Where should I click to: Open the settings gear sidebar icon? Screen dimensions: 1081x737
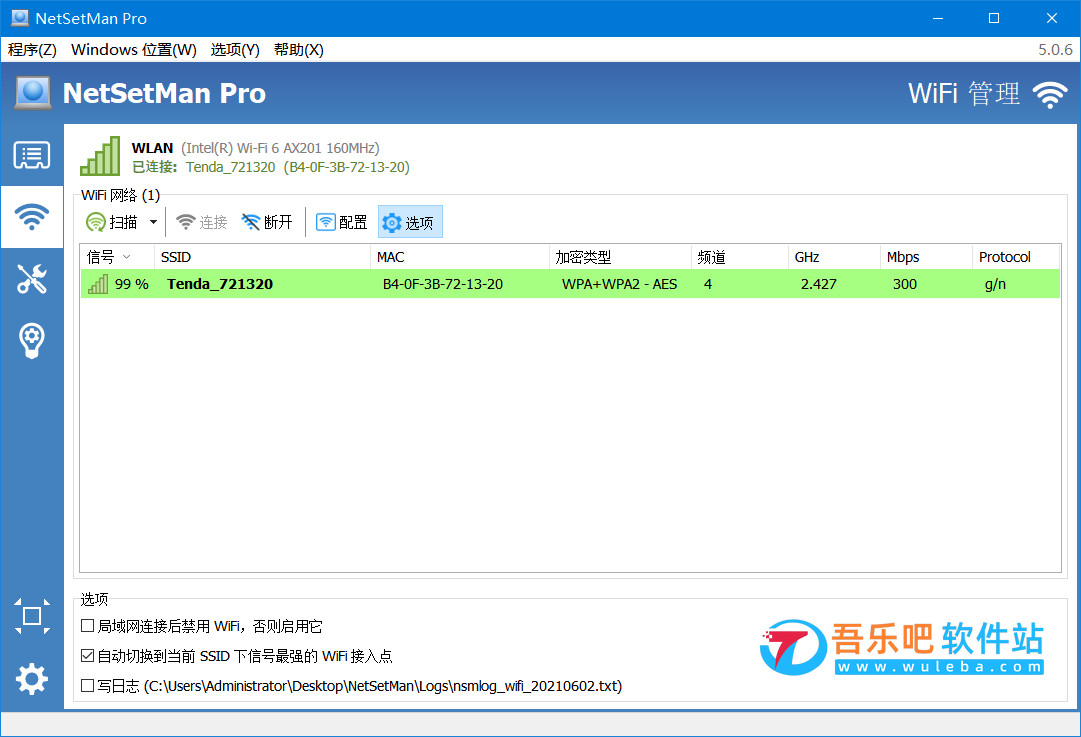click(x=32, y=678)
